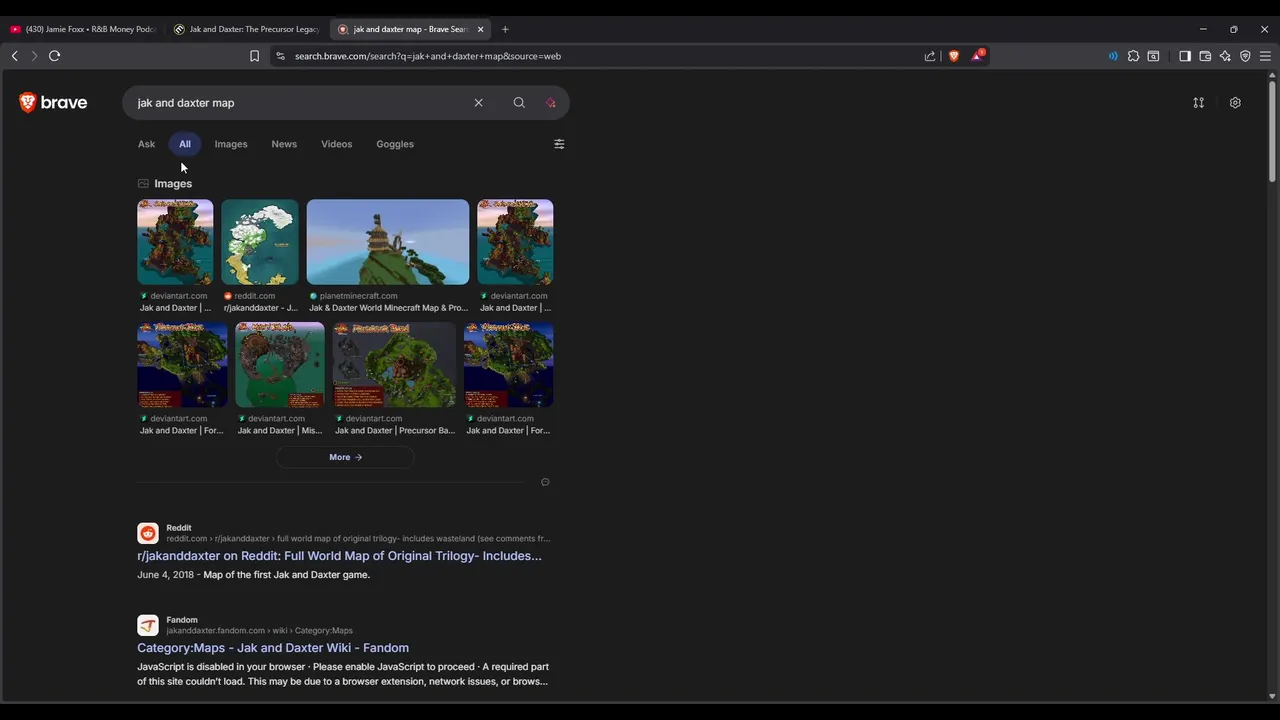Open Reddit Full World Map result link
This screenshot has width=1280, height=720.
tap(340, 556)
